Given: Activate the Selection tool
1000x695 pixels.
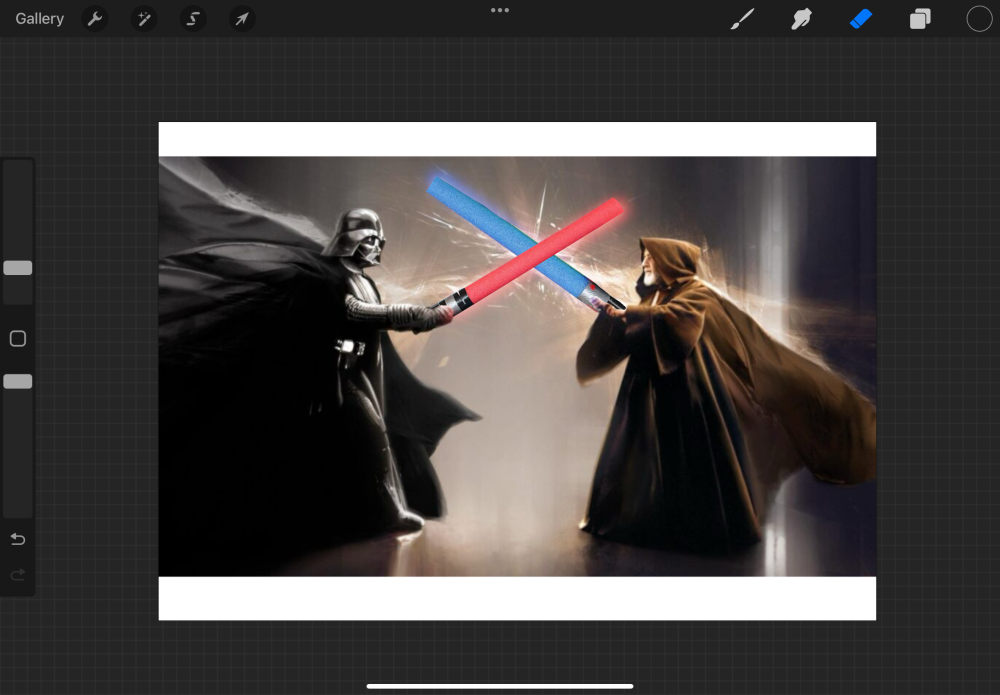Looking at the screenshot, I should coord(193,18).
